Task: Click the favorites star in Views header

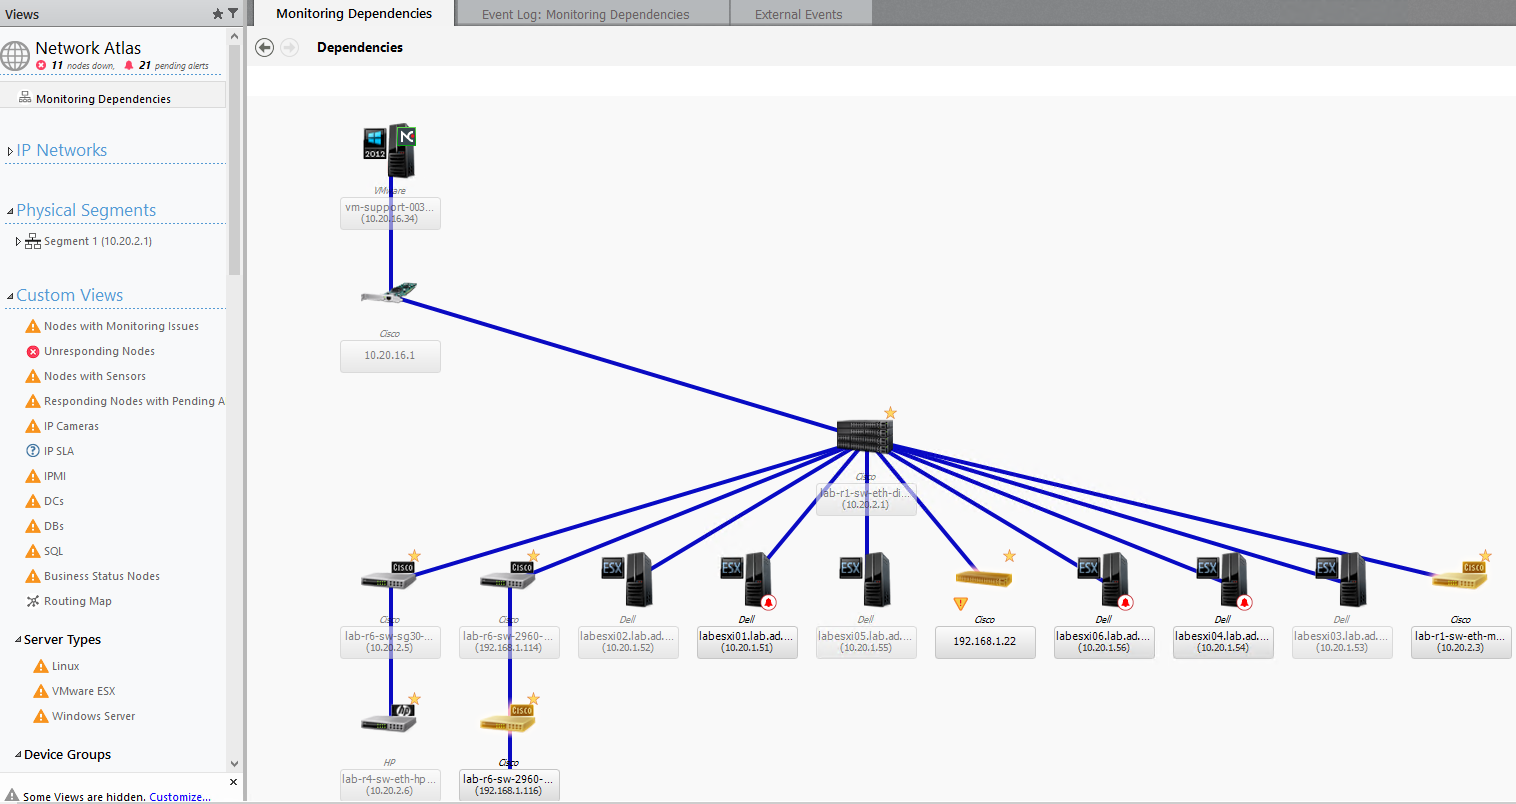Action: 218,14
